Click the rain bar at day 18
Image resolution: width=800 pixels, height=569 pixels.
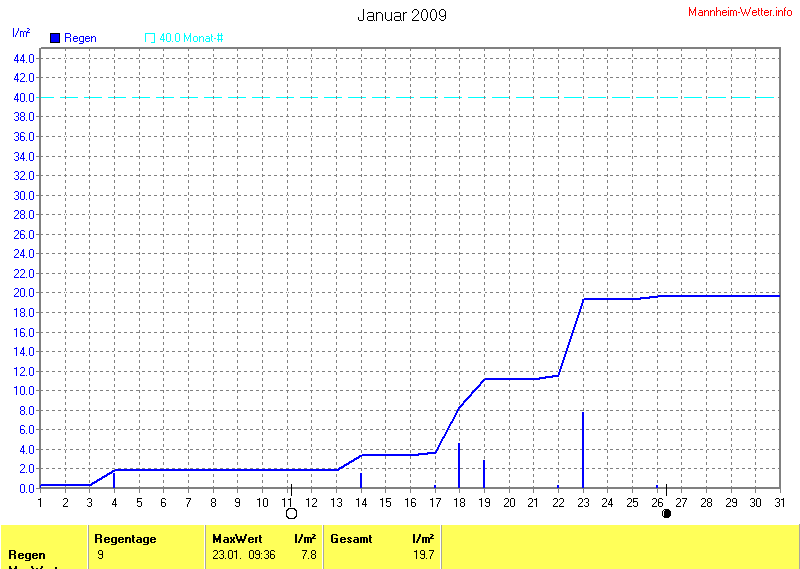coord(459,466)
